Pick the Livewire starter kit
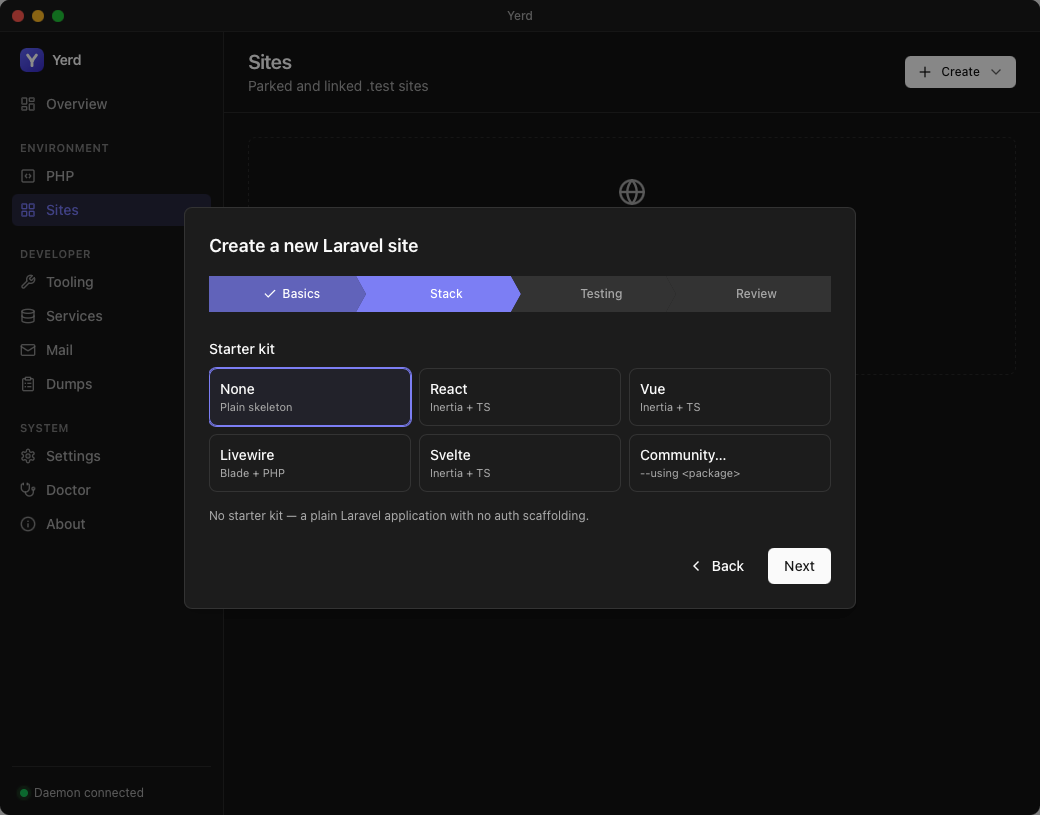Image resolution: width=1040 pixels, height=815 pixels. click(x=310, y=463)
